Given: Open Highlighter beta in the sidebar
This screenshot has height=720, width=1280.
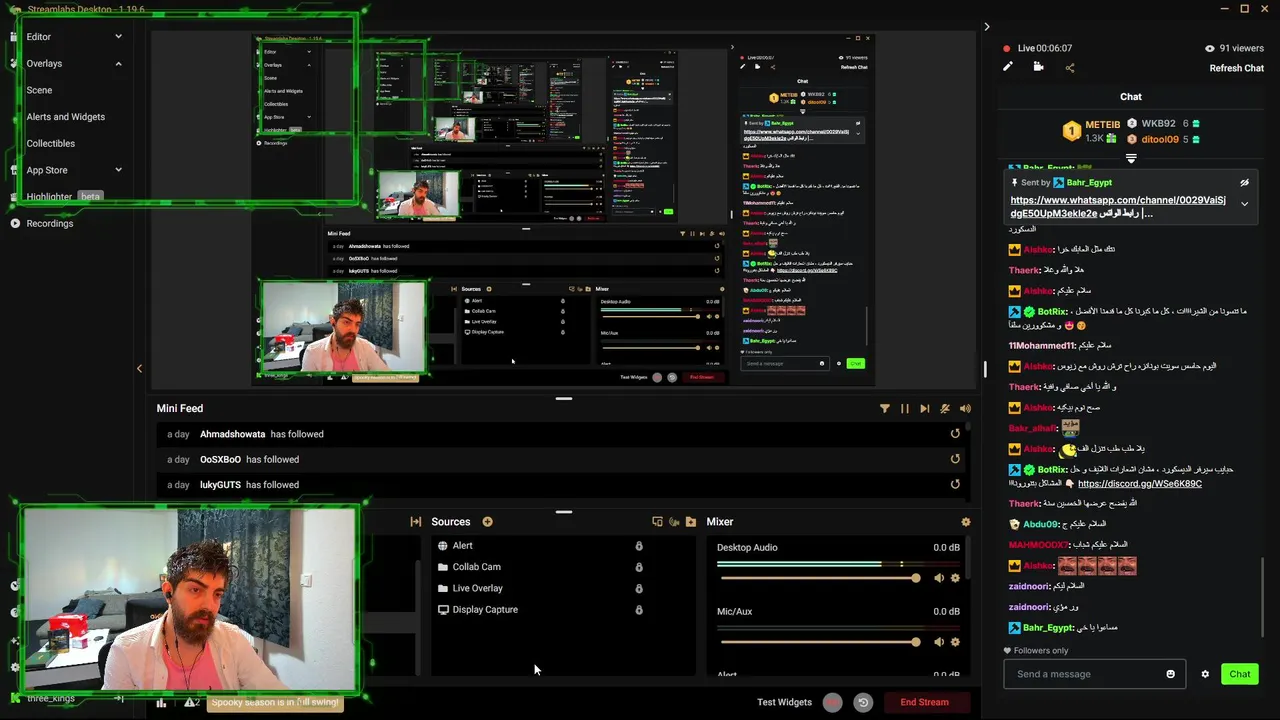Looking at the screenshot, I should click(x=64, y=196).
